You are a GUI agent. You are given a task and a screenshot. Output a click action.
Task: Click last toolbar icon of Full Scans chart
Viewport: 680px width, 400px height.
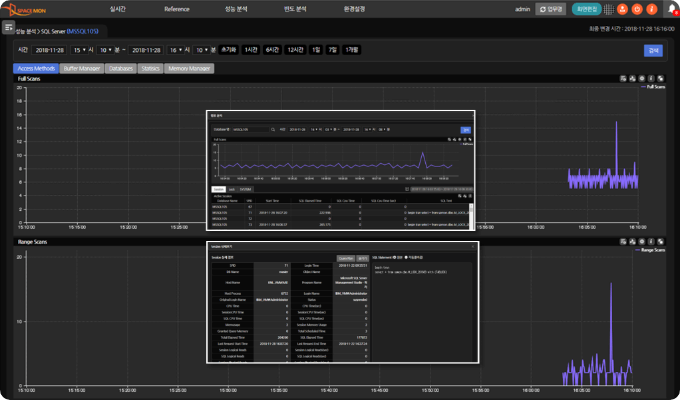[x=660, y=79]
